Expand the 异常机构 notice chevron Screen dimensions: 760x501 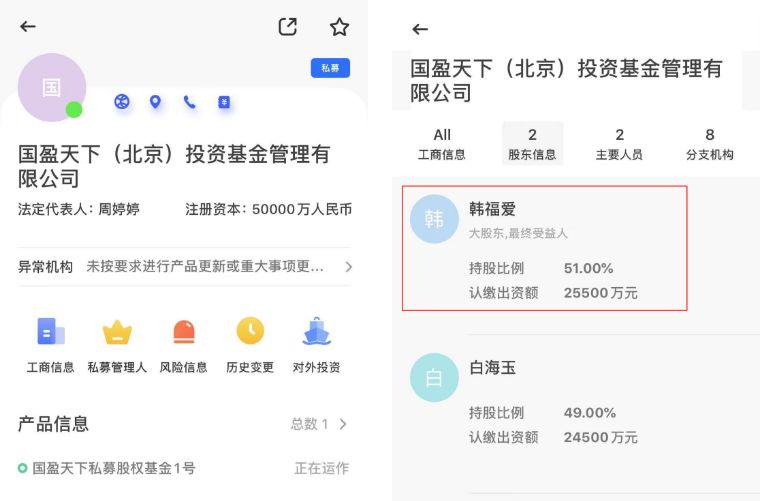[x=348, y=266]
